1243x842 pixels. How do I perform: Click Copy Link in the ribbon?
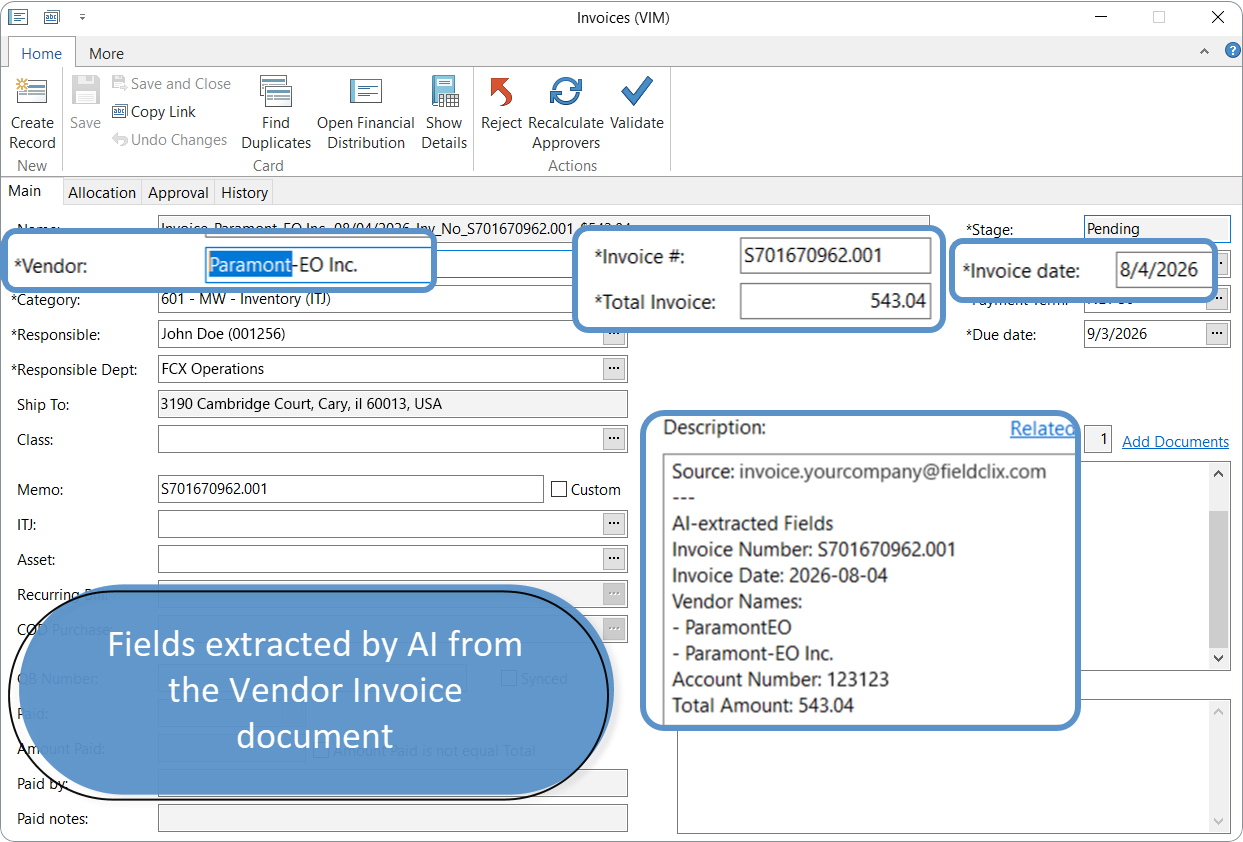pyautogui.click(x=154, y=112)
